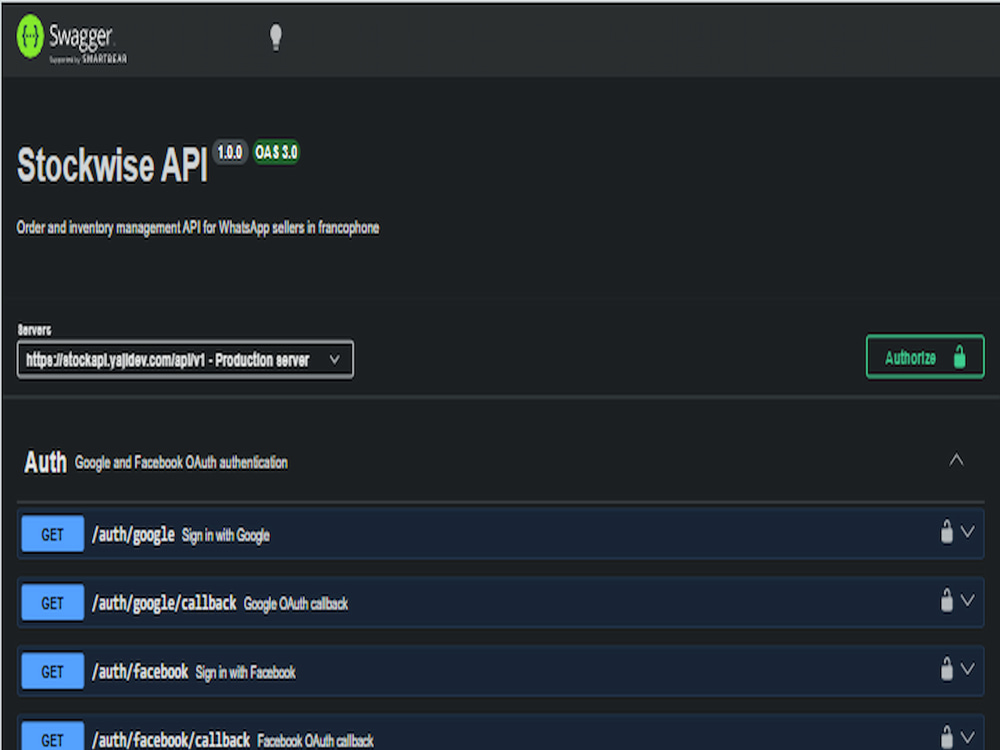
Task: Click the OAS 3.0 badge
Action: (276, 152)
